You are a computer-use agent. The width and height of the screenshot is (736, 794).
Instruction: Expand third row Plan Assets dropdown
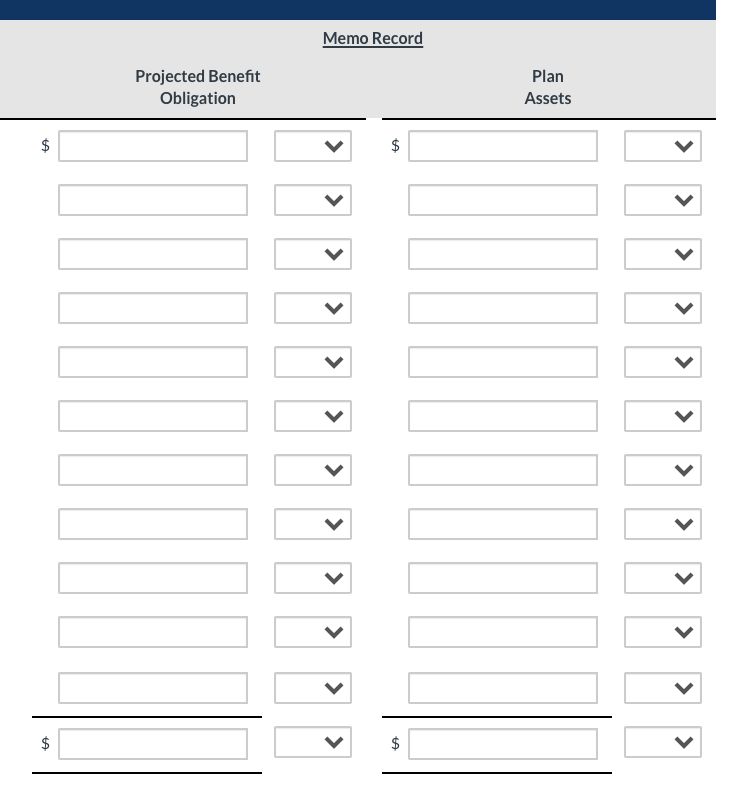(663, 255)
